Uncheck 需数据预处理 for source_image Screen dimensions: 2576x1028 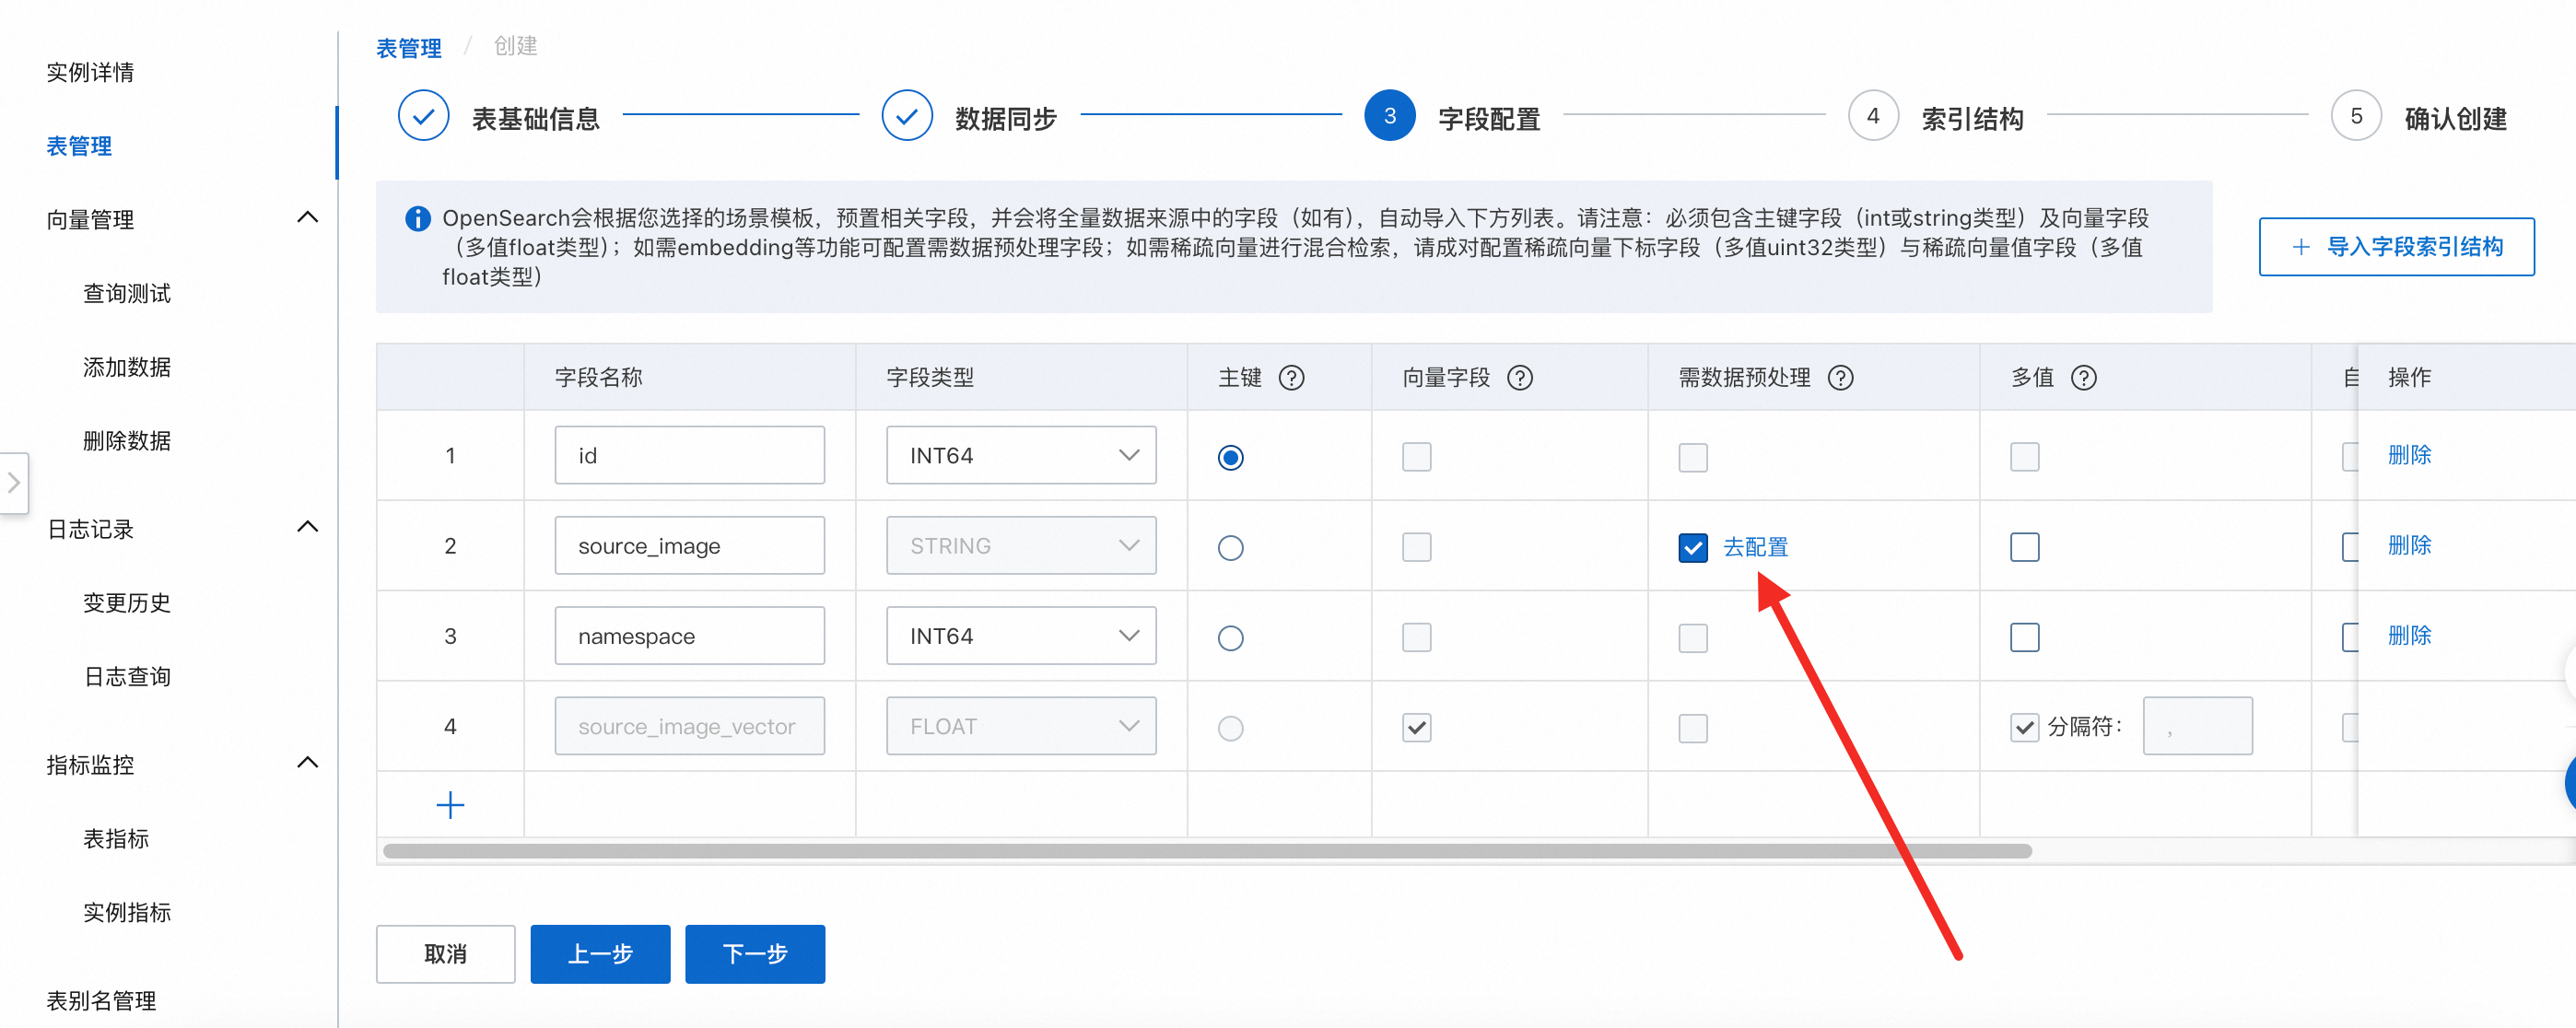[x=1692, y=548]
